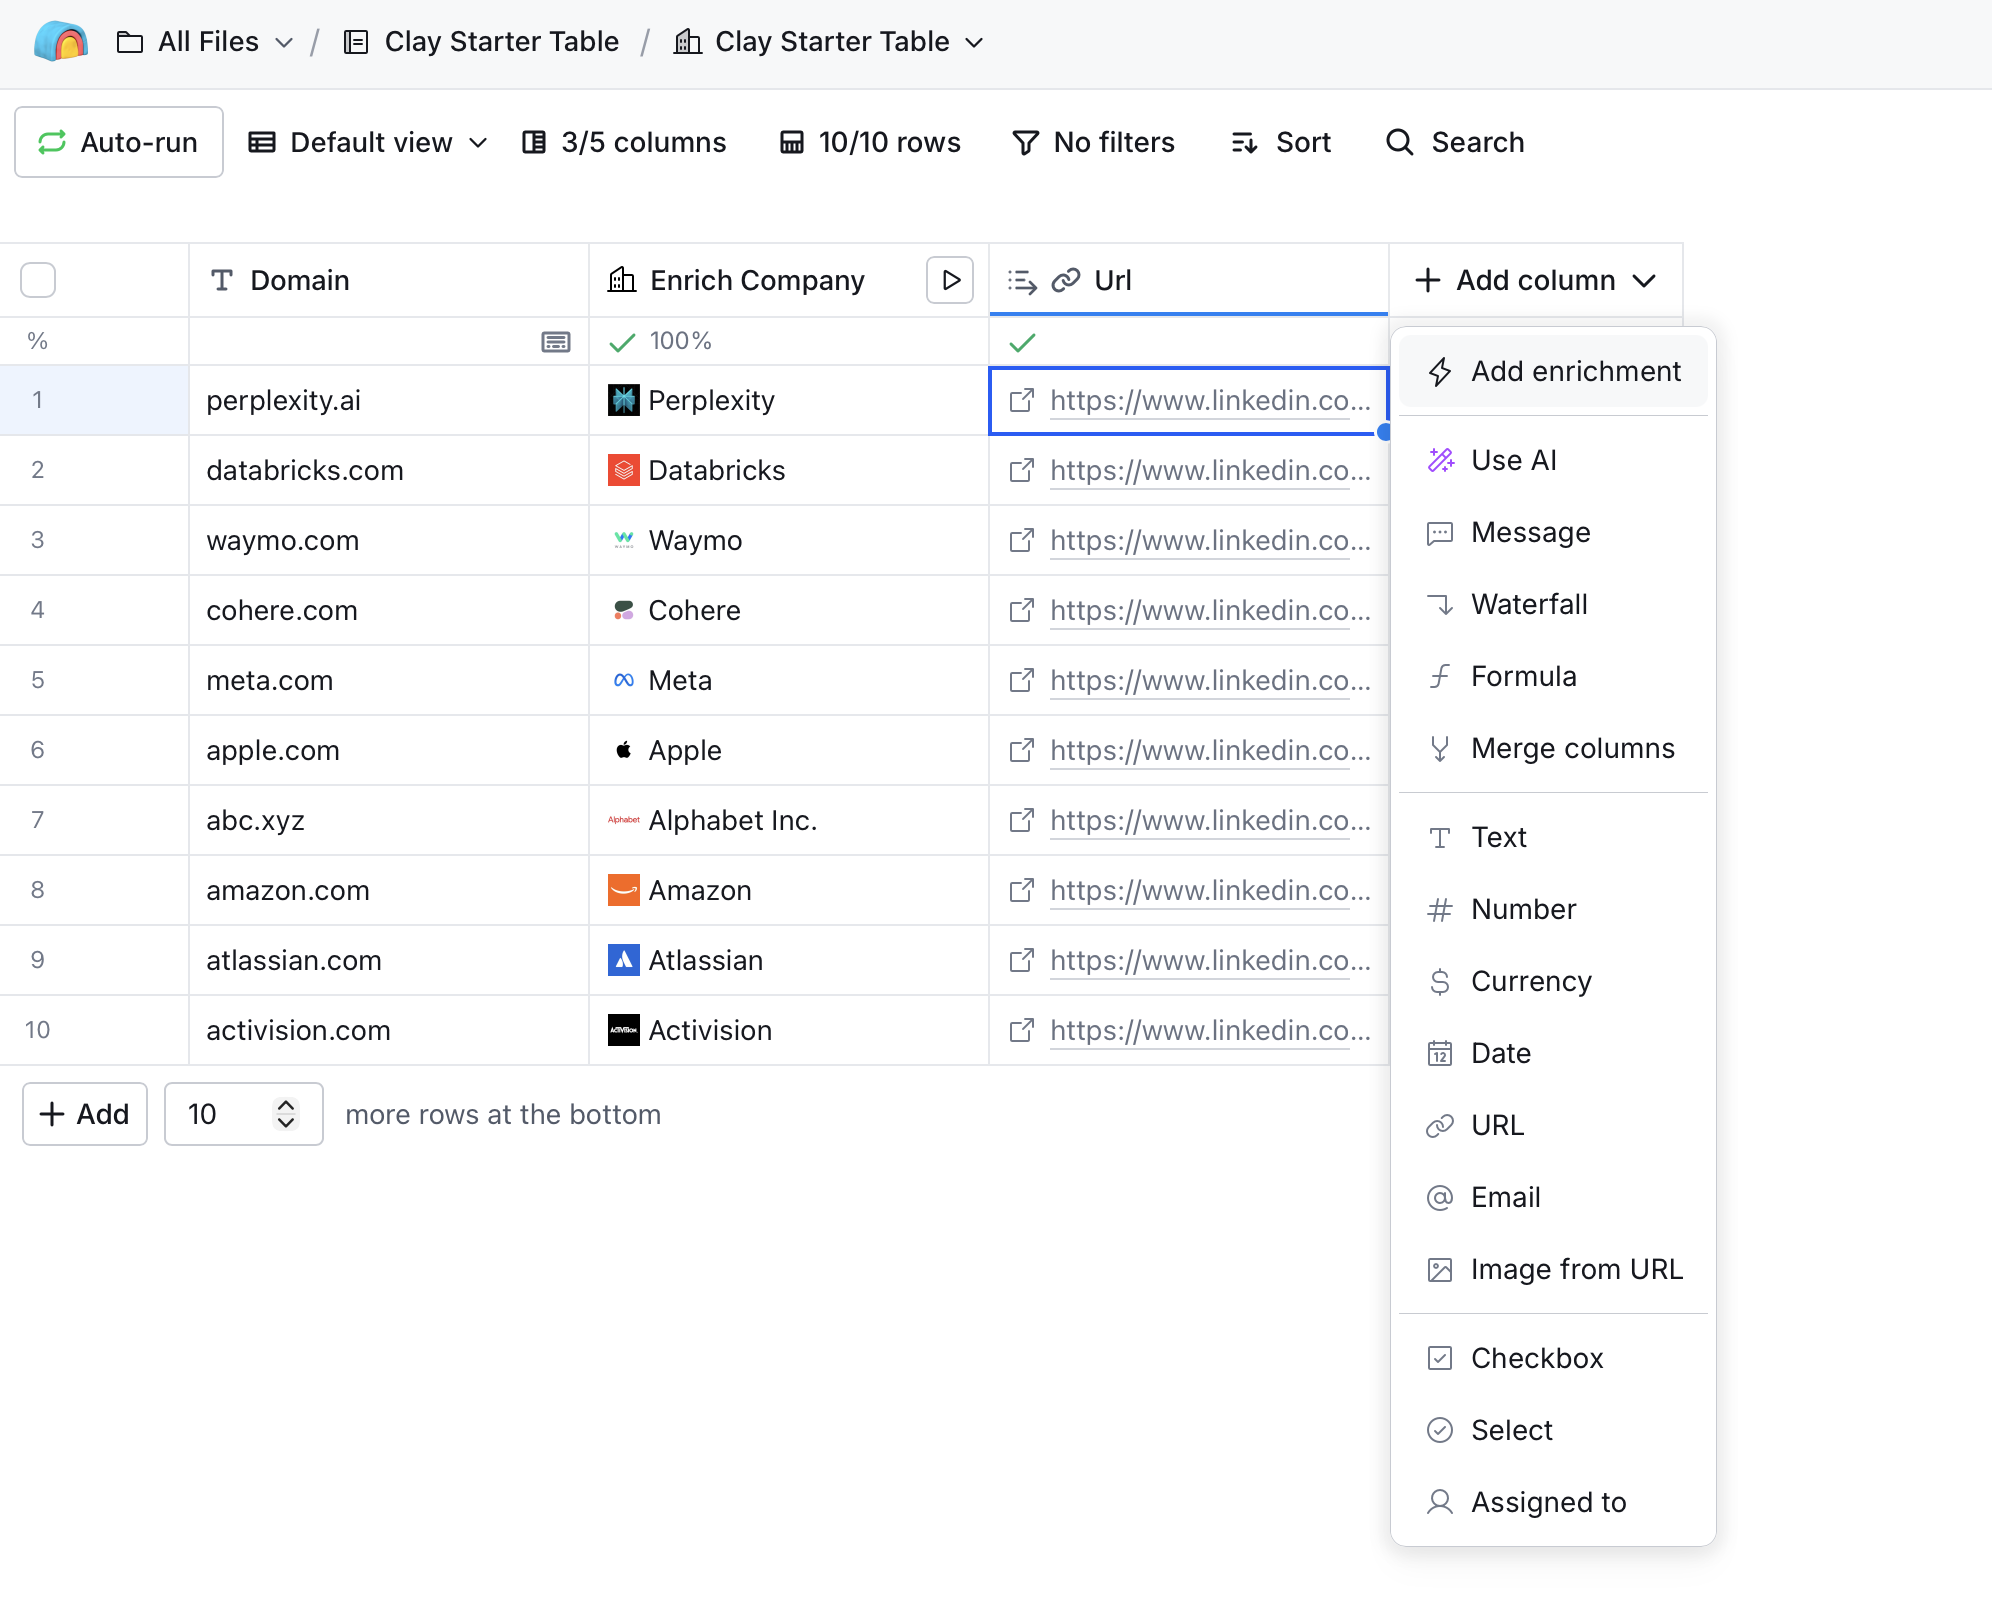Click the Add button to append rows

[84, 1113]
